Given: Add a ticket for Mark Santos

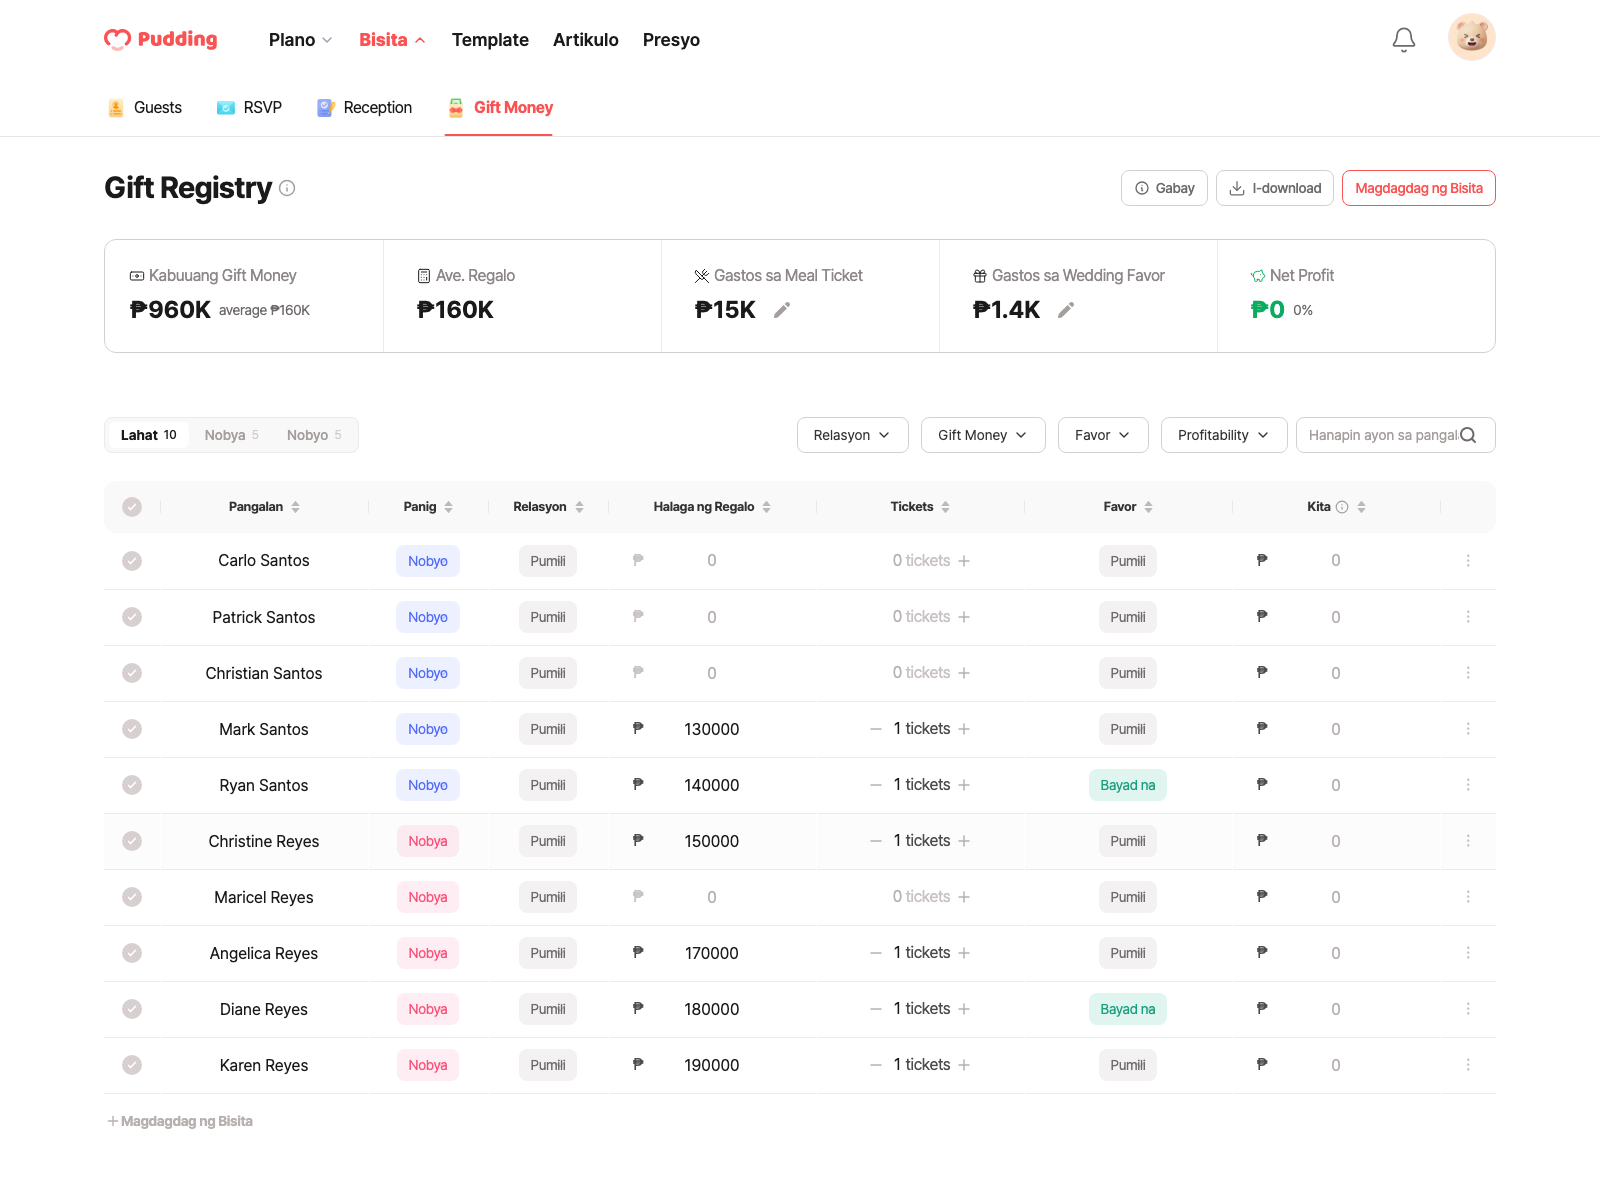Looking at the screenshot, I should (x=964, y=729).
